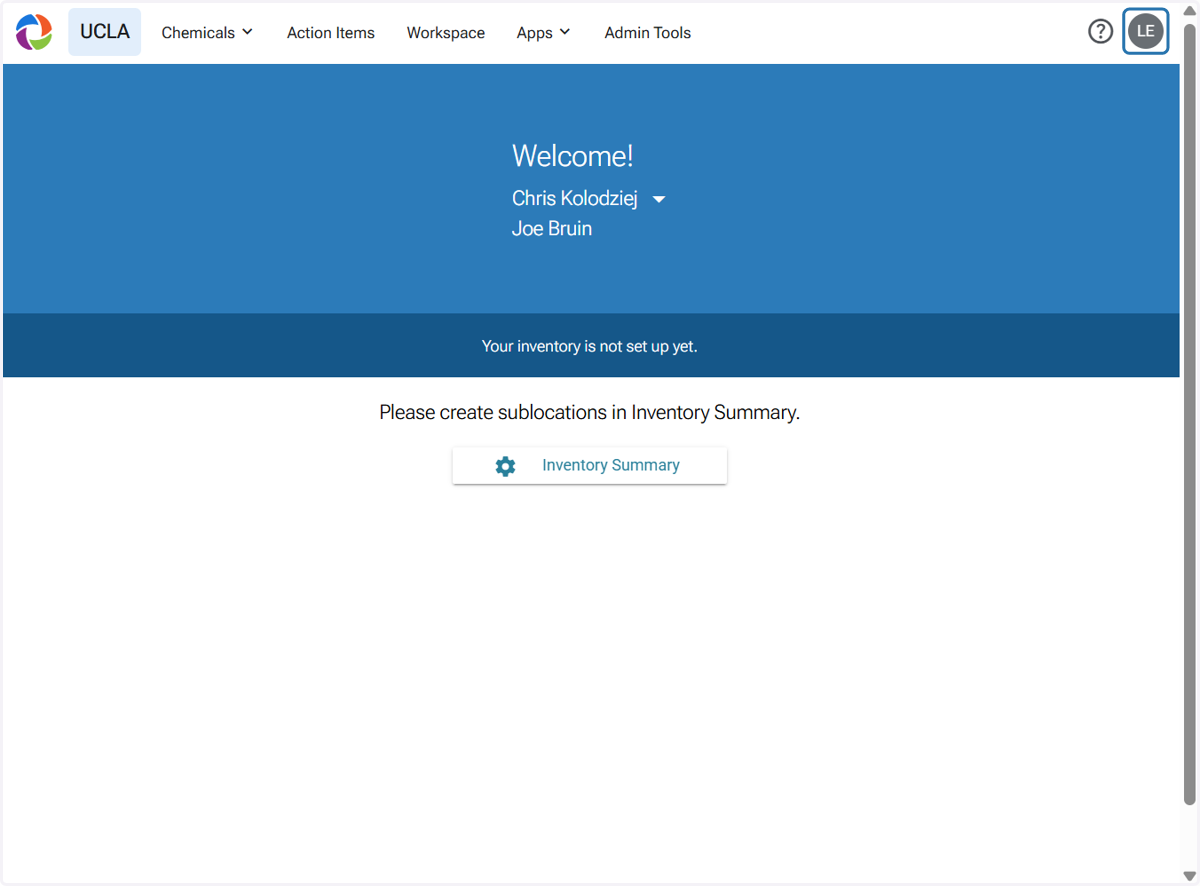
Task: Click the Joe Bruin name text
Action: pos(552,228)
